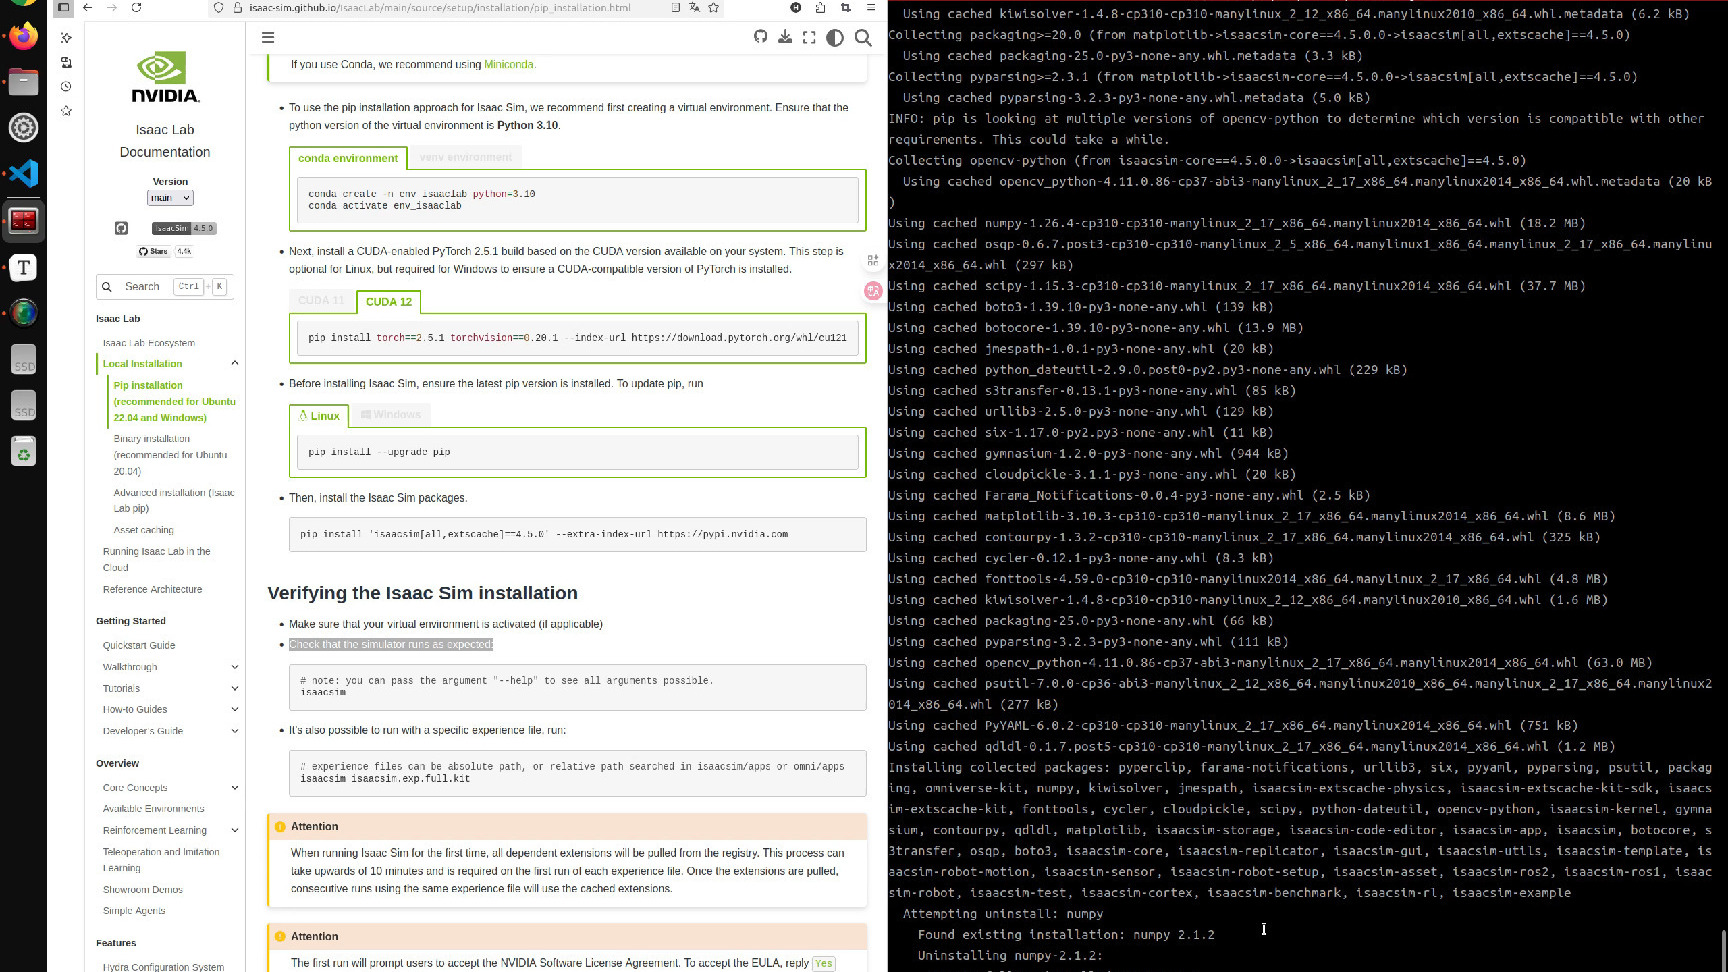Open the Hydra Configuration System sidebar link
1728x972 pixels.
(163, 967)
